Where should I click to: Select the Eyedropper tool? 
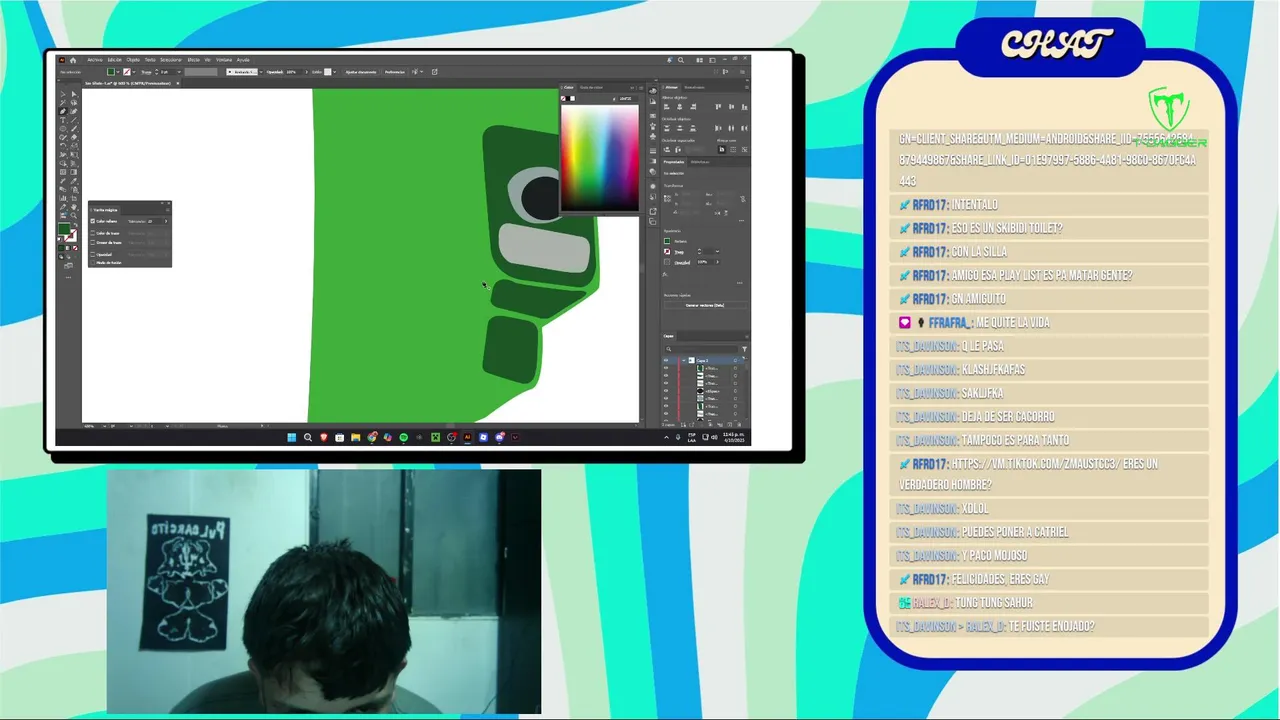click(74, 180)
